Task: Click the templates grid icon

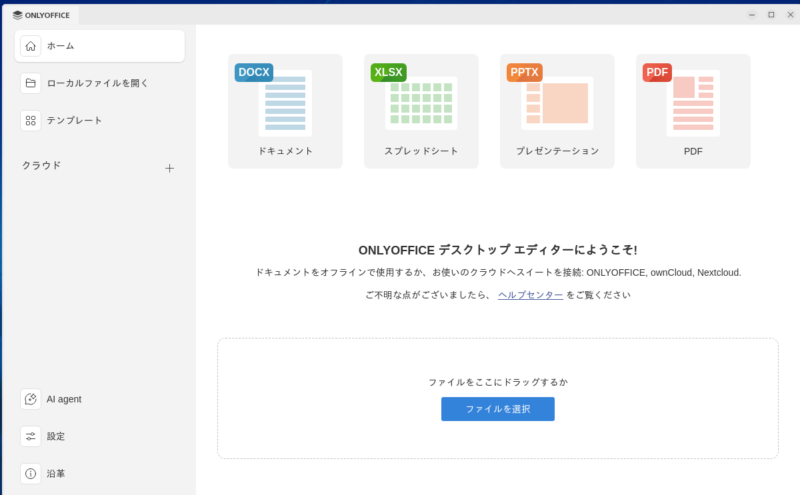Action: [31, 120]
